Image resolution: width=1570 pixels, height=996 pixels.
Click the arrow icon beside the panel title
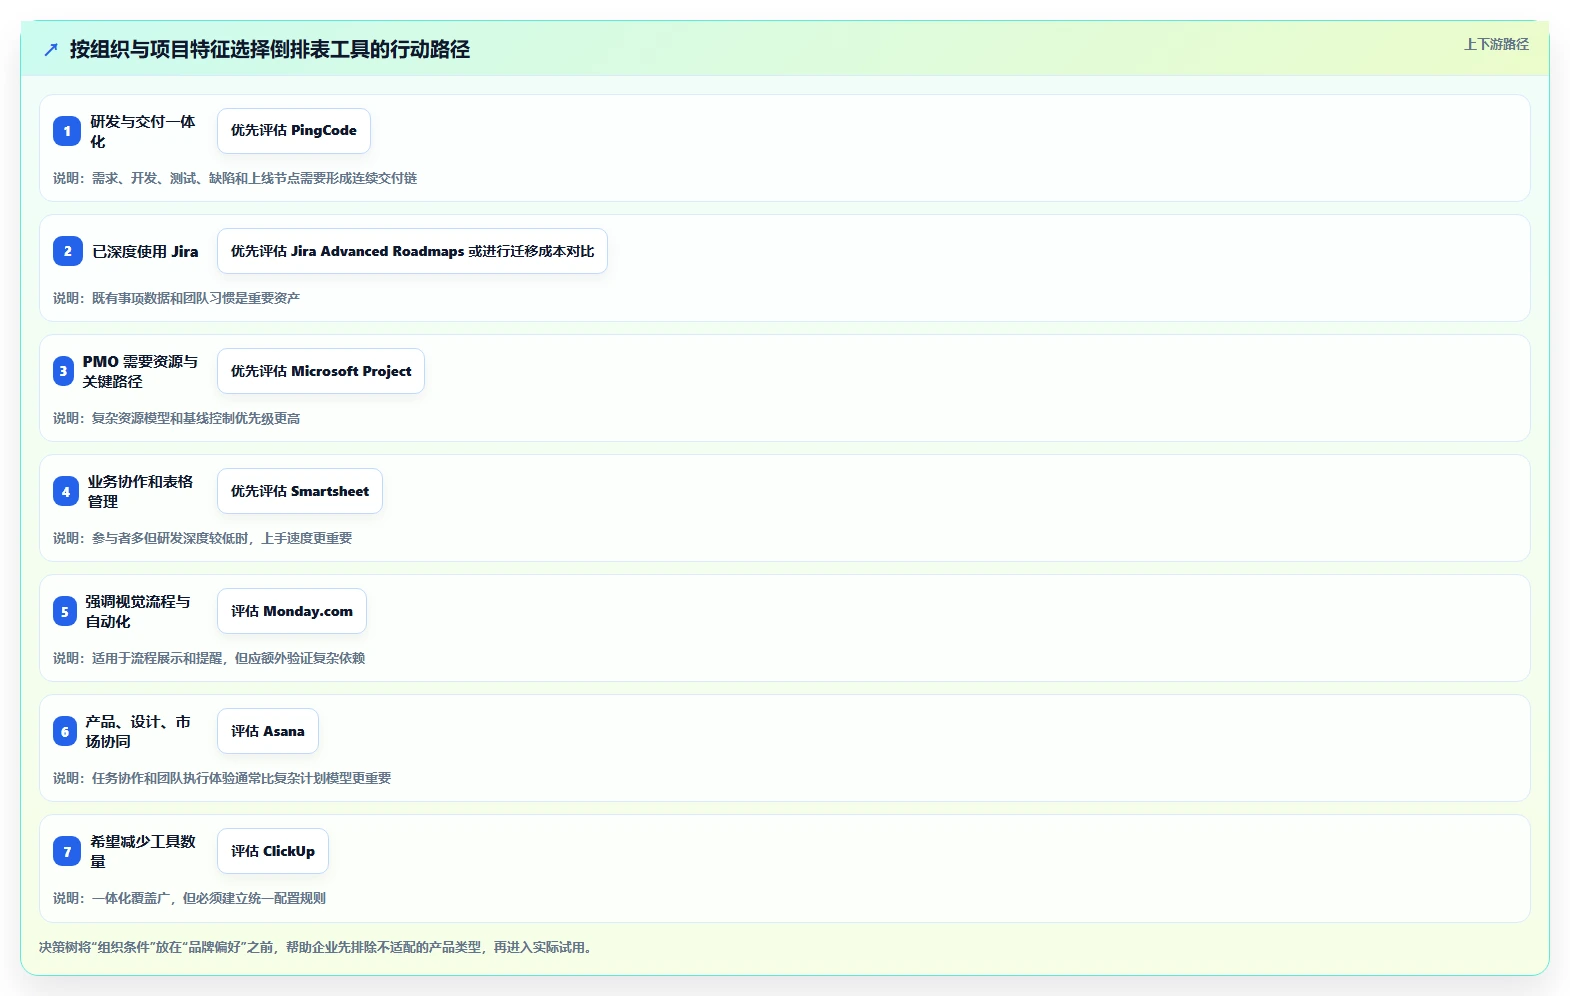click(x=51, y=49)
